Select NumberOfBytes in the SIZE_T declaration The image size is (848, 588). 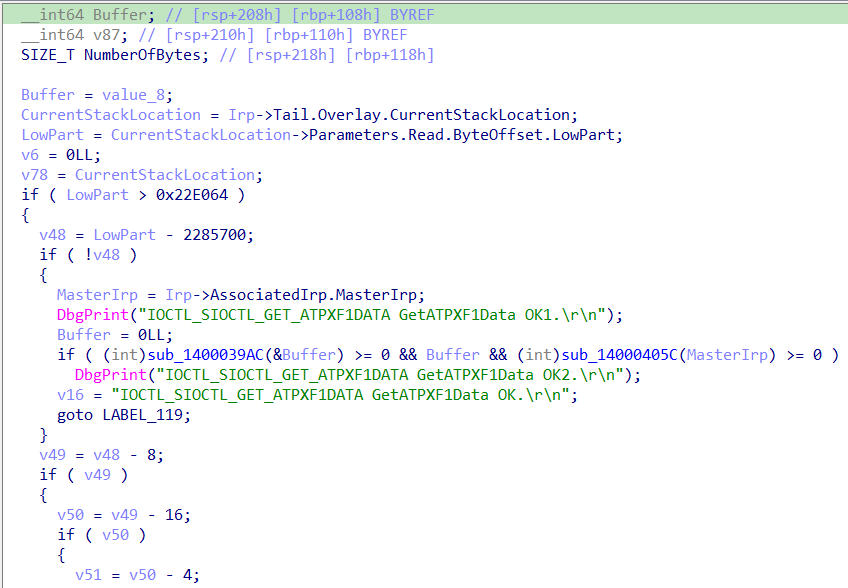click(x=146, y=54)
